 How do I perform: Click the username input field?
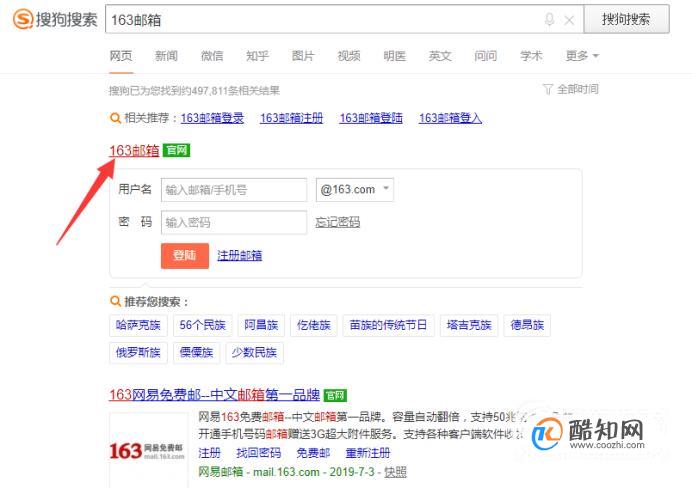(x=234, y=190)
